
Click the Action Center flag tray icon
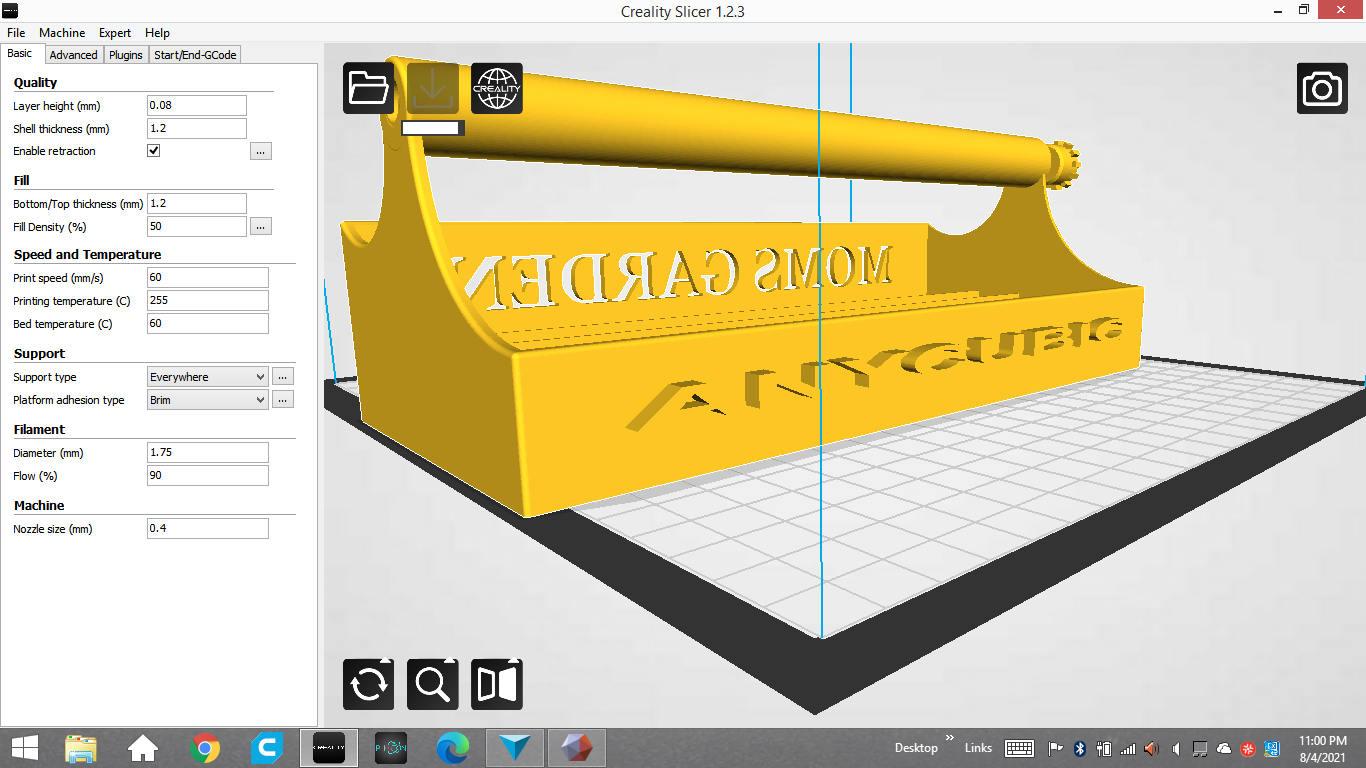tap(1055, 748)
